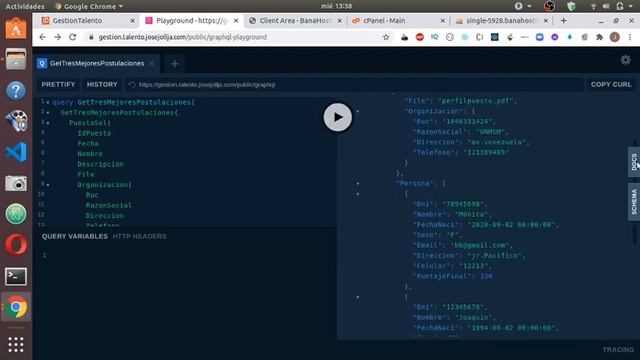Open Files manager from dock

(16, 59)
